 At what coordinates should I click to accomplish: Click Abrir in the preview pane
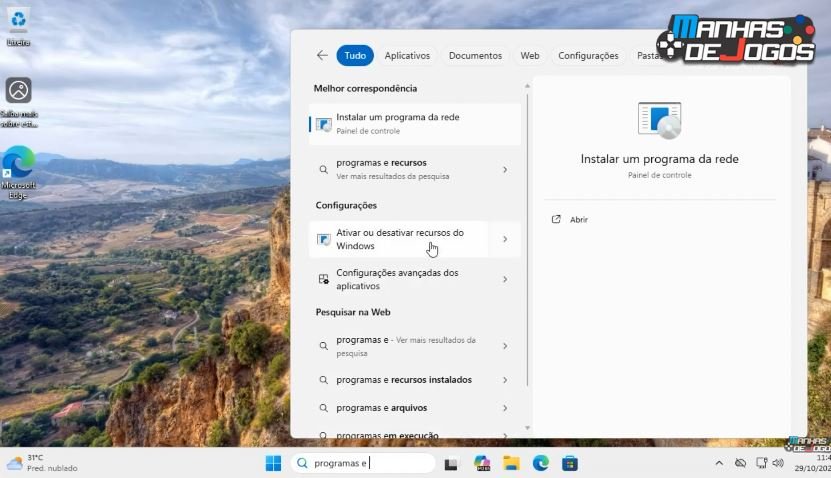(x=578, y=219)
